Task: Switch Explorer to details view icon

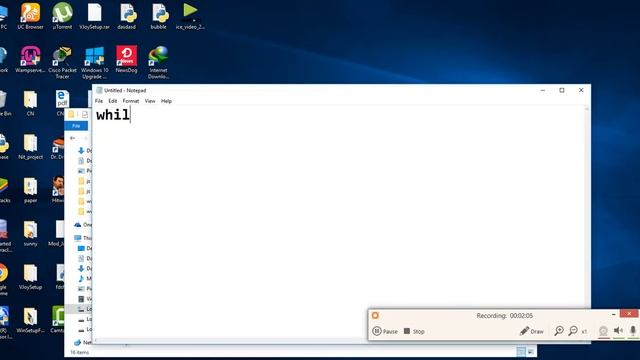Action: pos(521,351)
